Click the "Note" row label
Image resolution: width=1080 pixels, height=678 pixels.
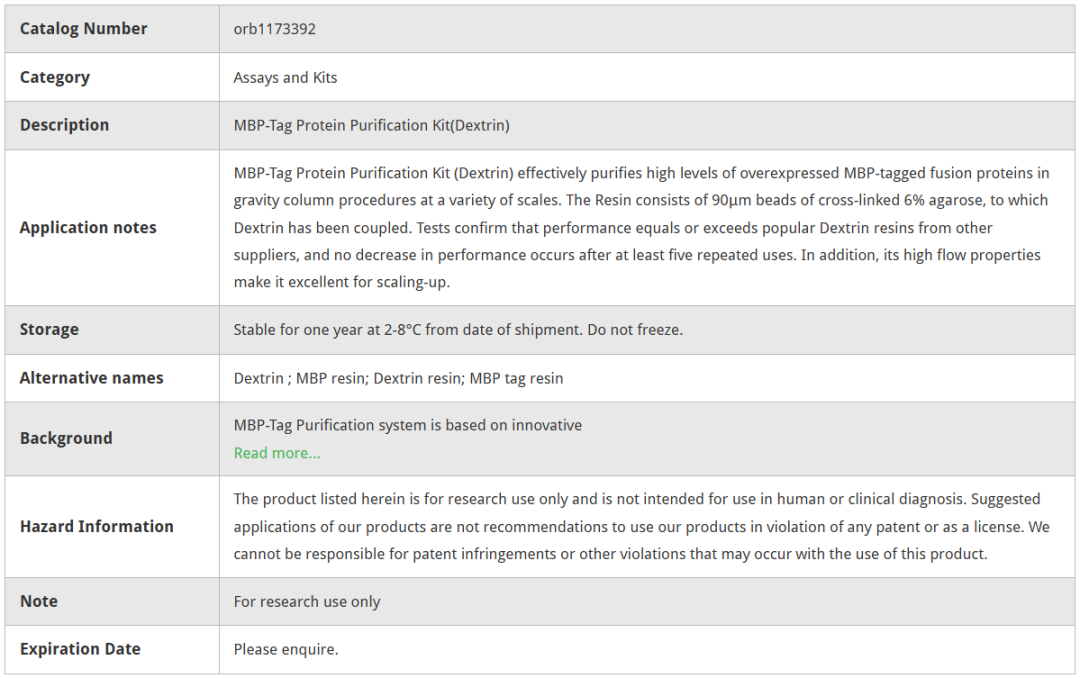39,601
